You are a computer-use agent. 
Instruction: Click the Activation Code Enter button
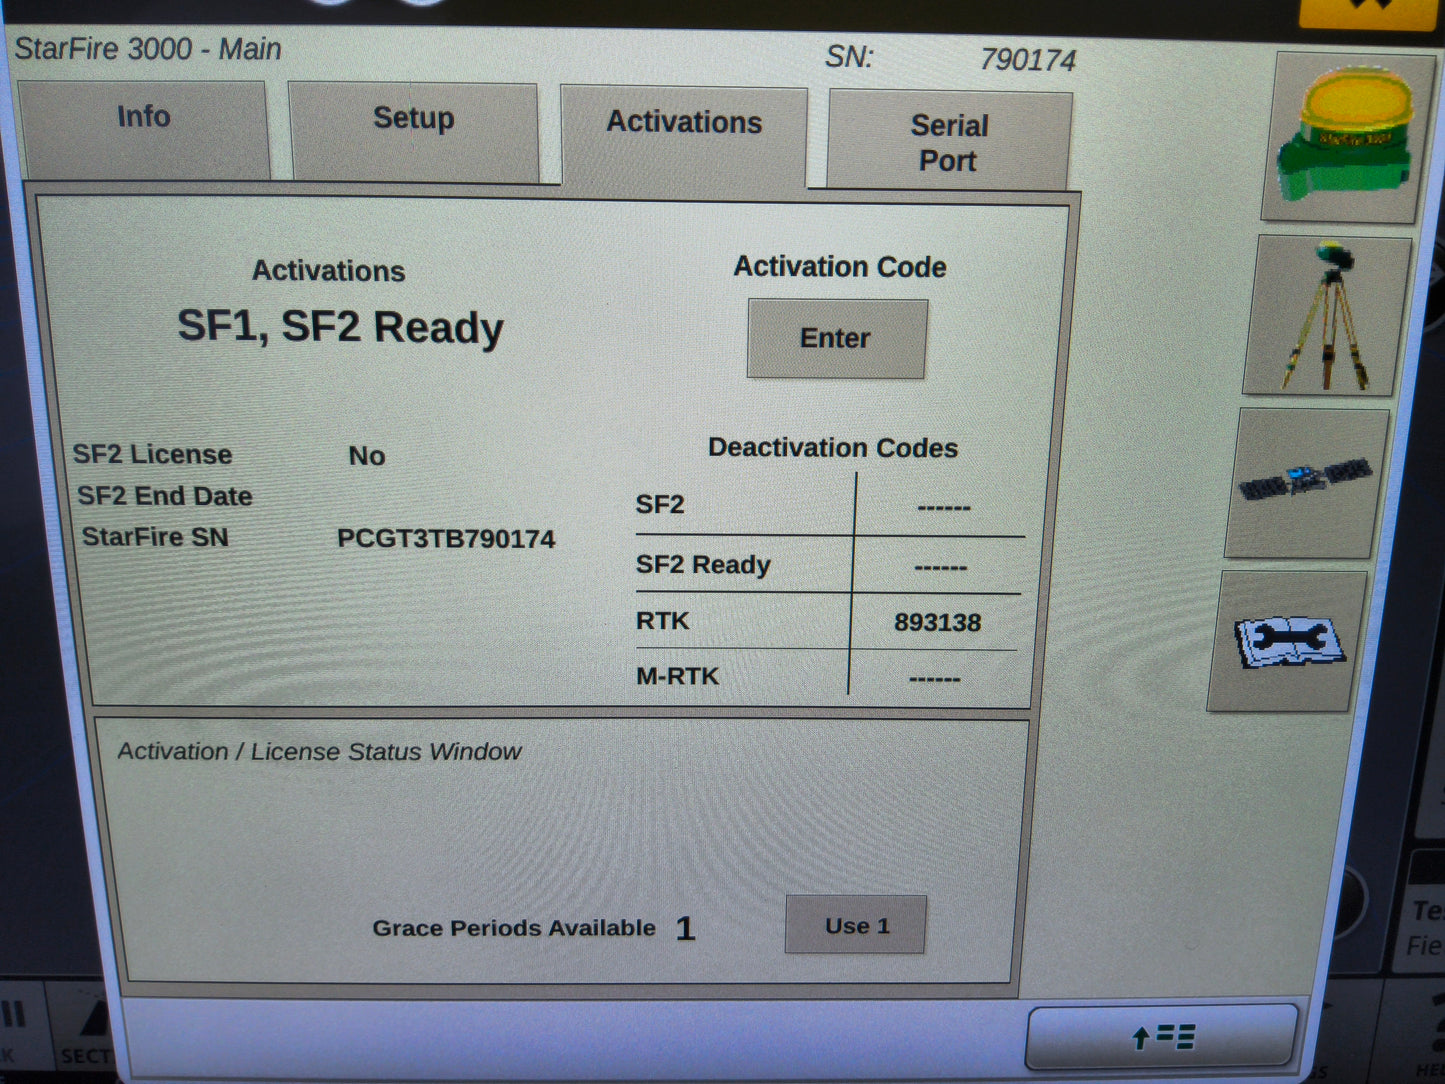click(836, 339)
